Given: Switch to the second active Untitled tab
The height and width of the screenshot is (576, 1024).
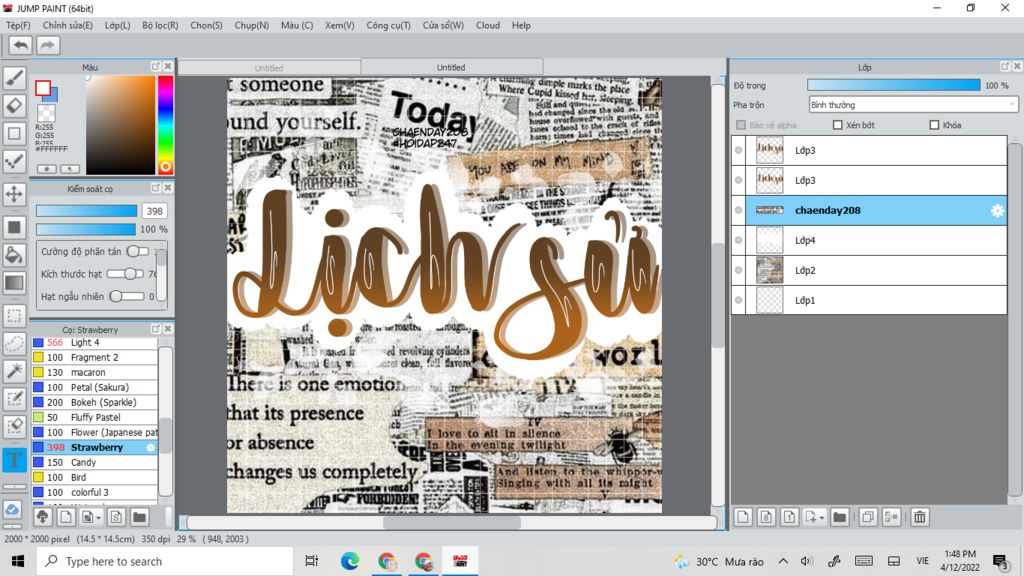Looking at the screenshot, I should [451, 67].
